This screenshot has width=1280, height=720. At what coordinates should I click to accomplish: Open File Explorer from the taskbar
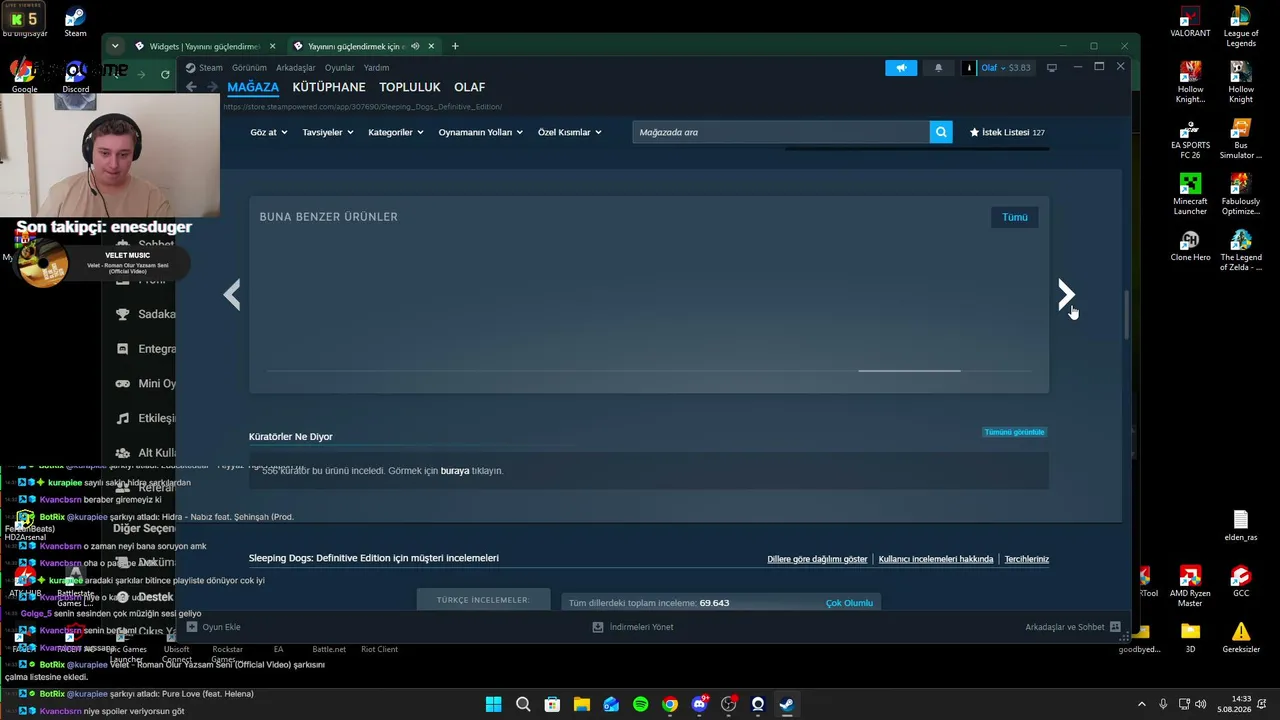[x=582, y=704]
